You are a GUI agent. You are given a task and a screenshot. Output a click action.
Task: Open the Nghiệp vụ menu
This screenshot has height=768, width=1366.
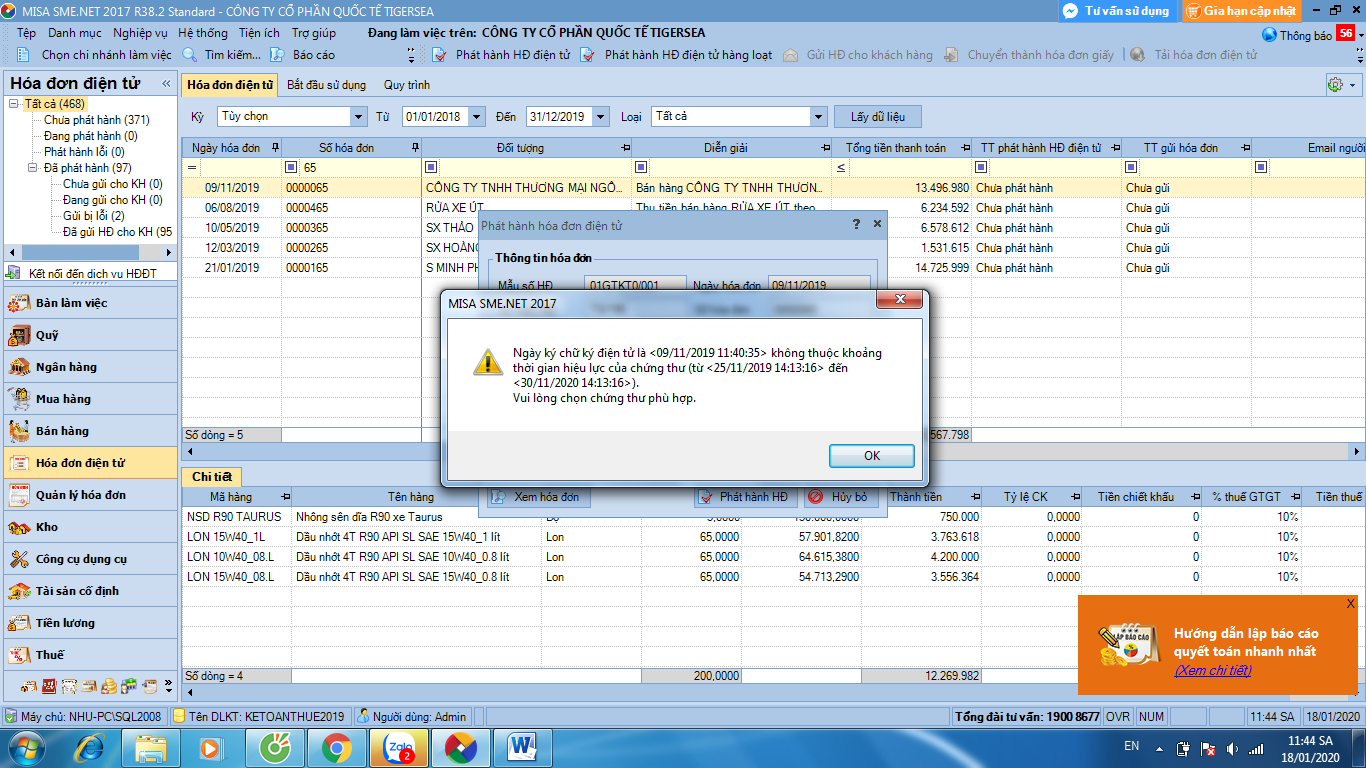(x=140, y=33)
